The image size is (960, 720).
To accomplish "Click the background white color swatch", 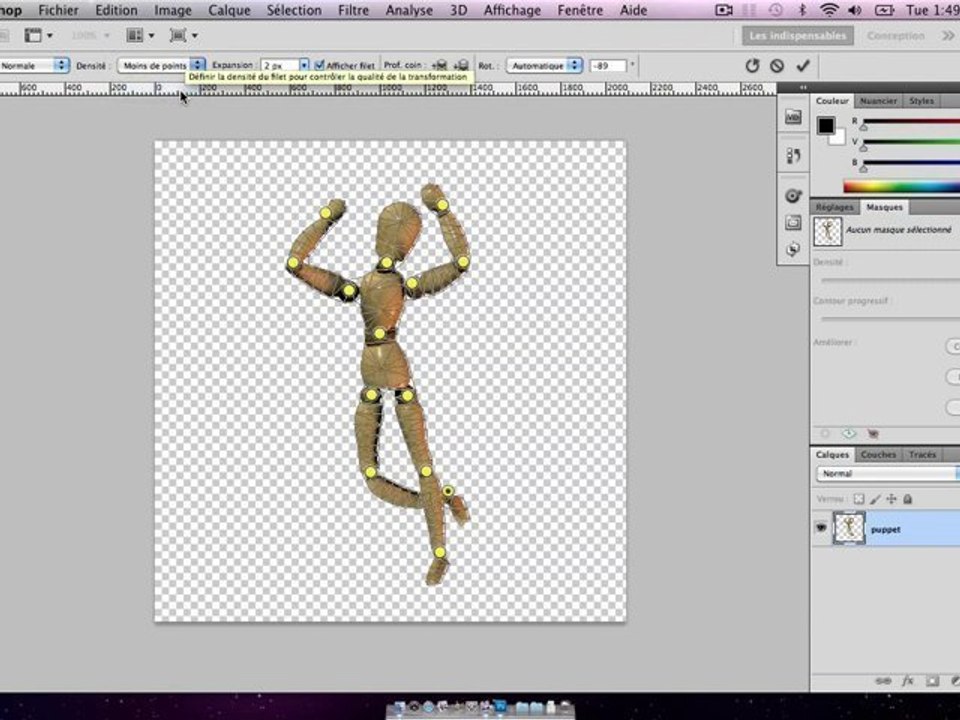I will pos(838,138).
